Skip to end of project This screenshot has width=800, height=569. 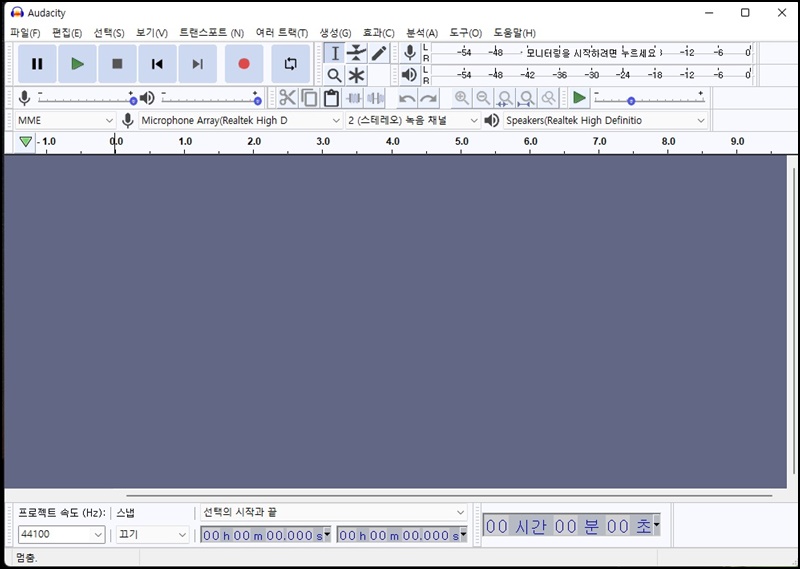[x=197, y=64]
